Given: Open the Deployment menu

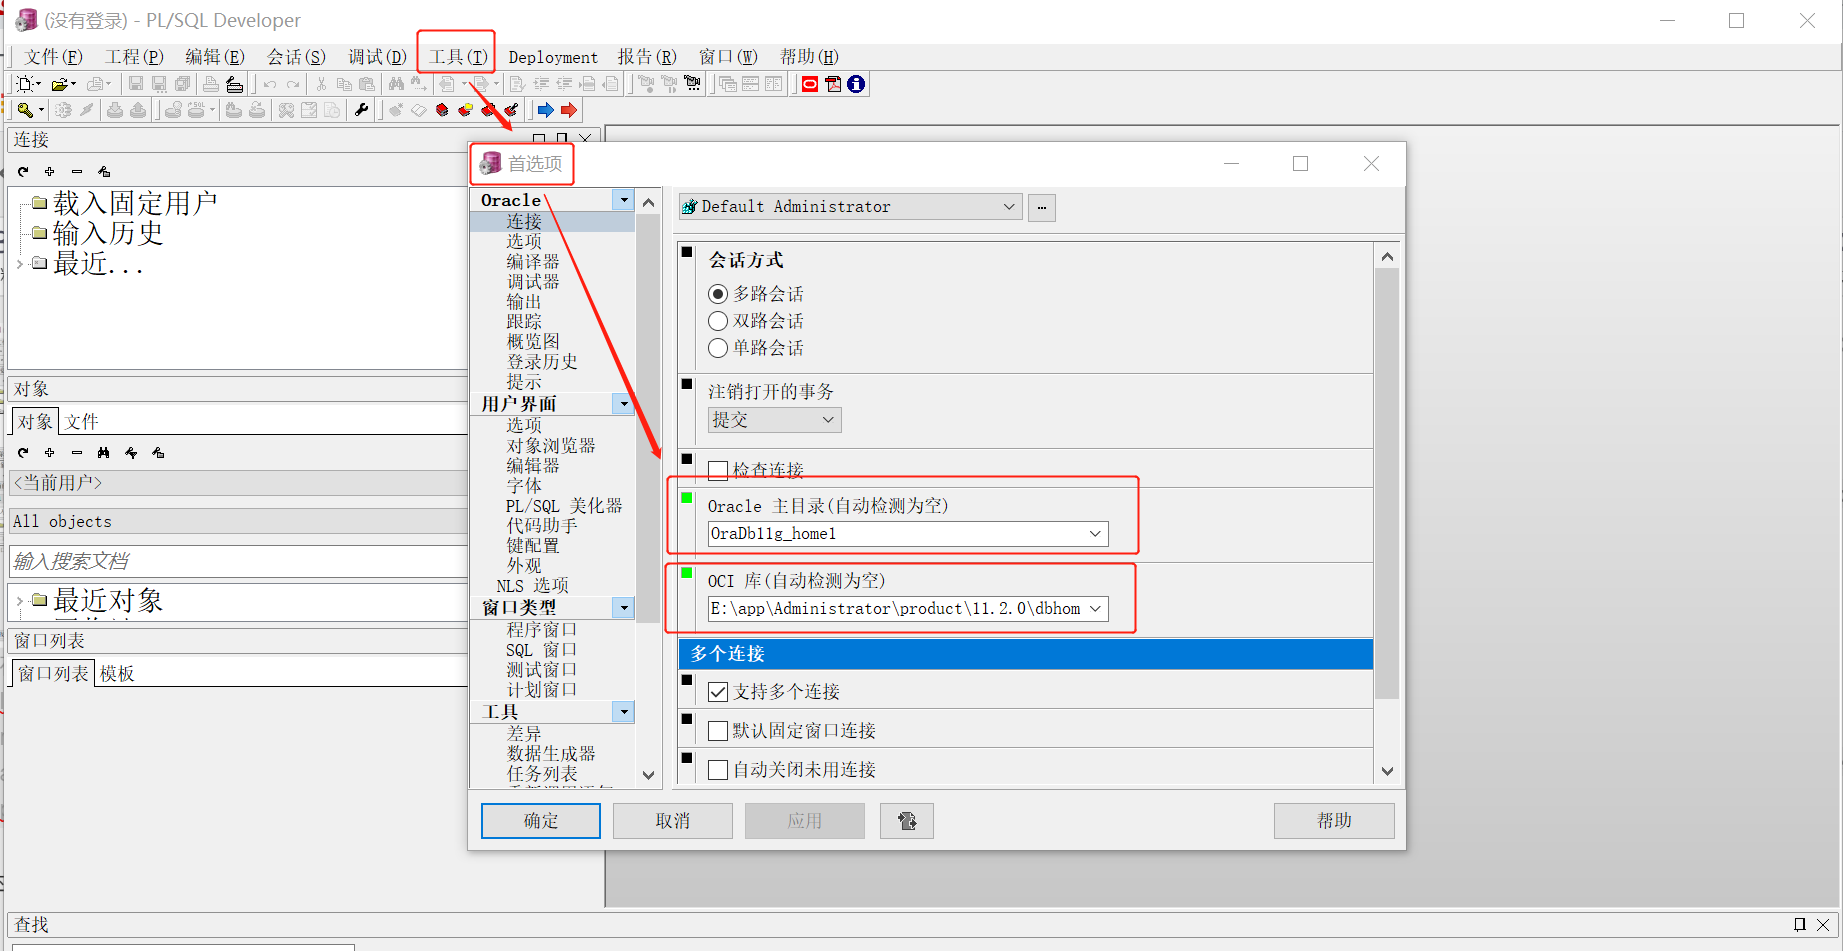Looking at the screenshot, I should click(x=553, y=57).
